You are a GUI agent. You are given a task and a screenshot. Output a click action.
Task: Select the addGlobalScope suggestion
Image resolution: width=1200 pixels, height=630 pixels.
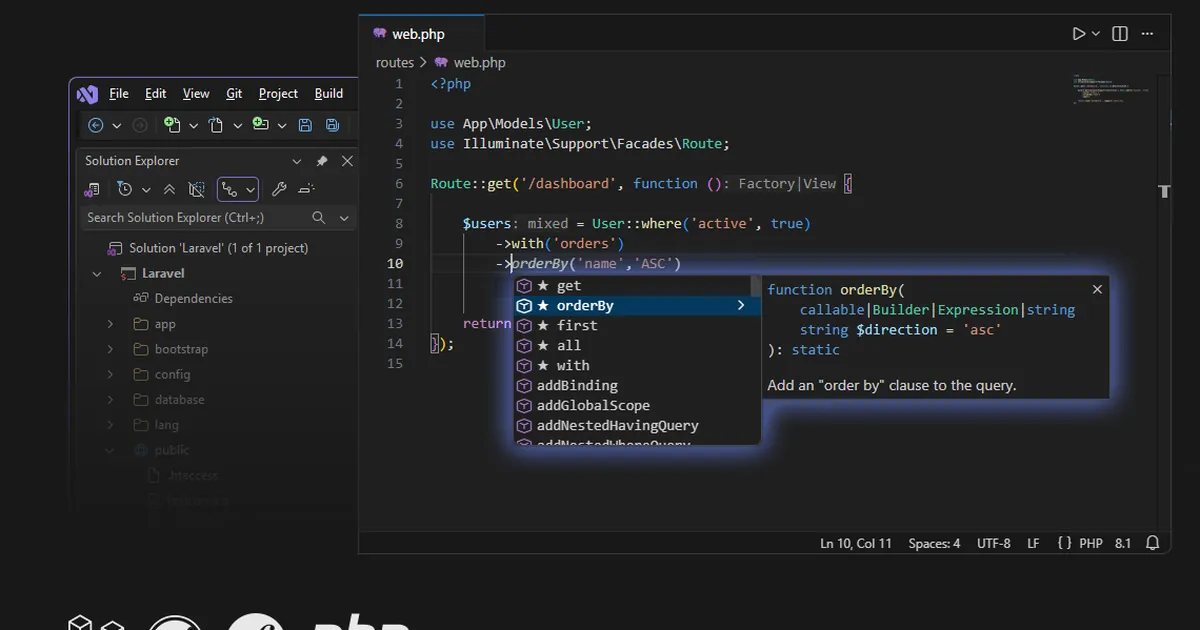[x=637, y=406]
